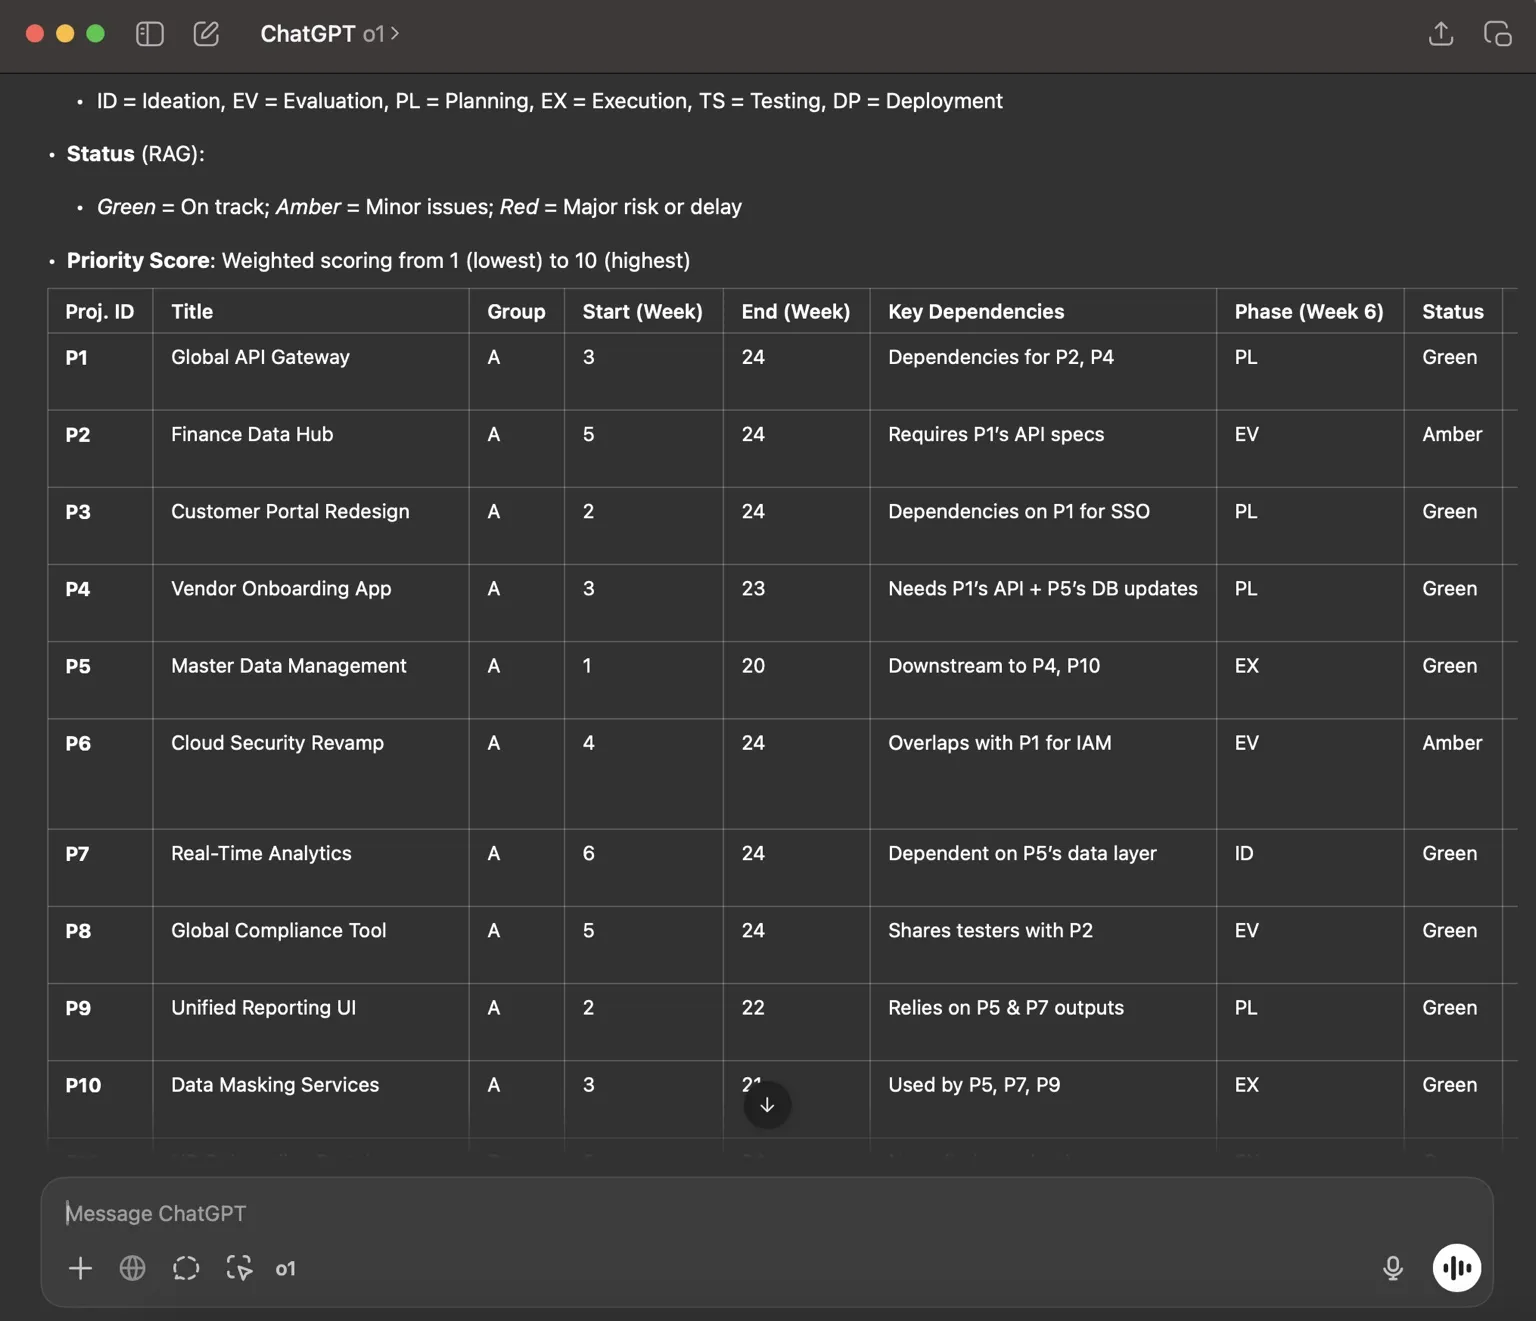Viewport: 1536px width, 1321px height.
Task: Click the green fullscreen window button
Action: click(x=96, y=33)
